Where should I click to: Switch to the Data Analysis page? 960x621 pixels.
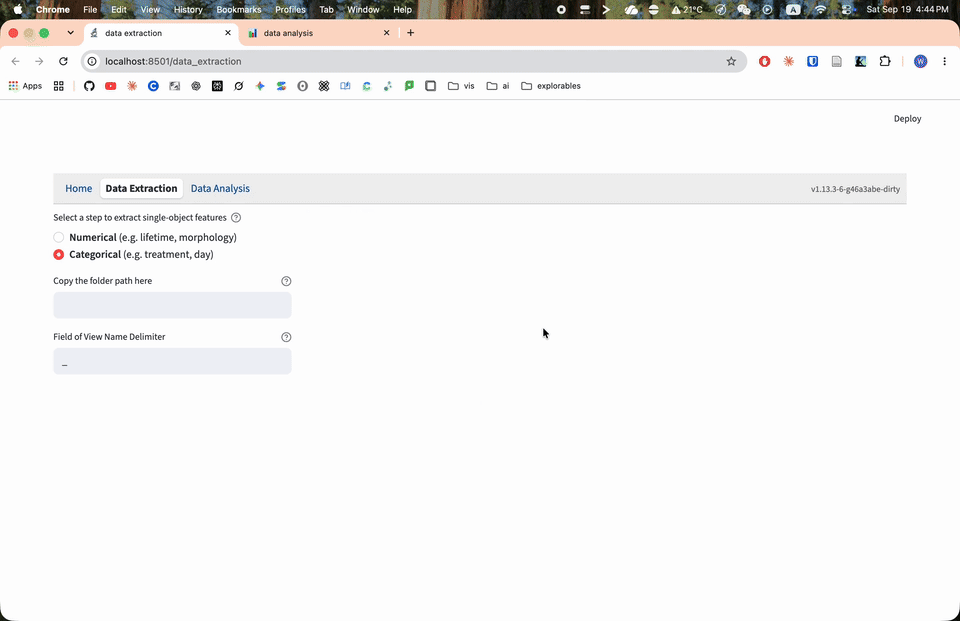point(220,189)
